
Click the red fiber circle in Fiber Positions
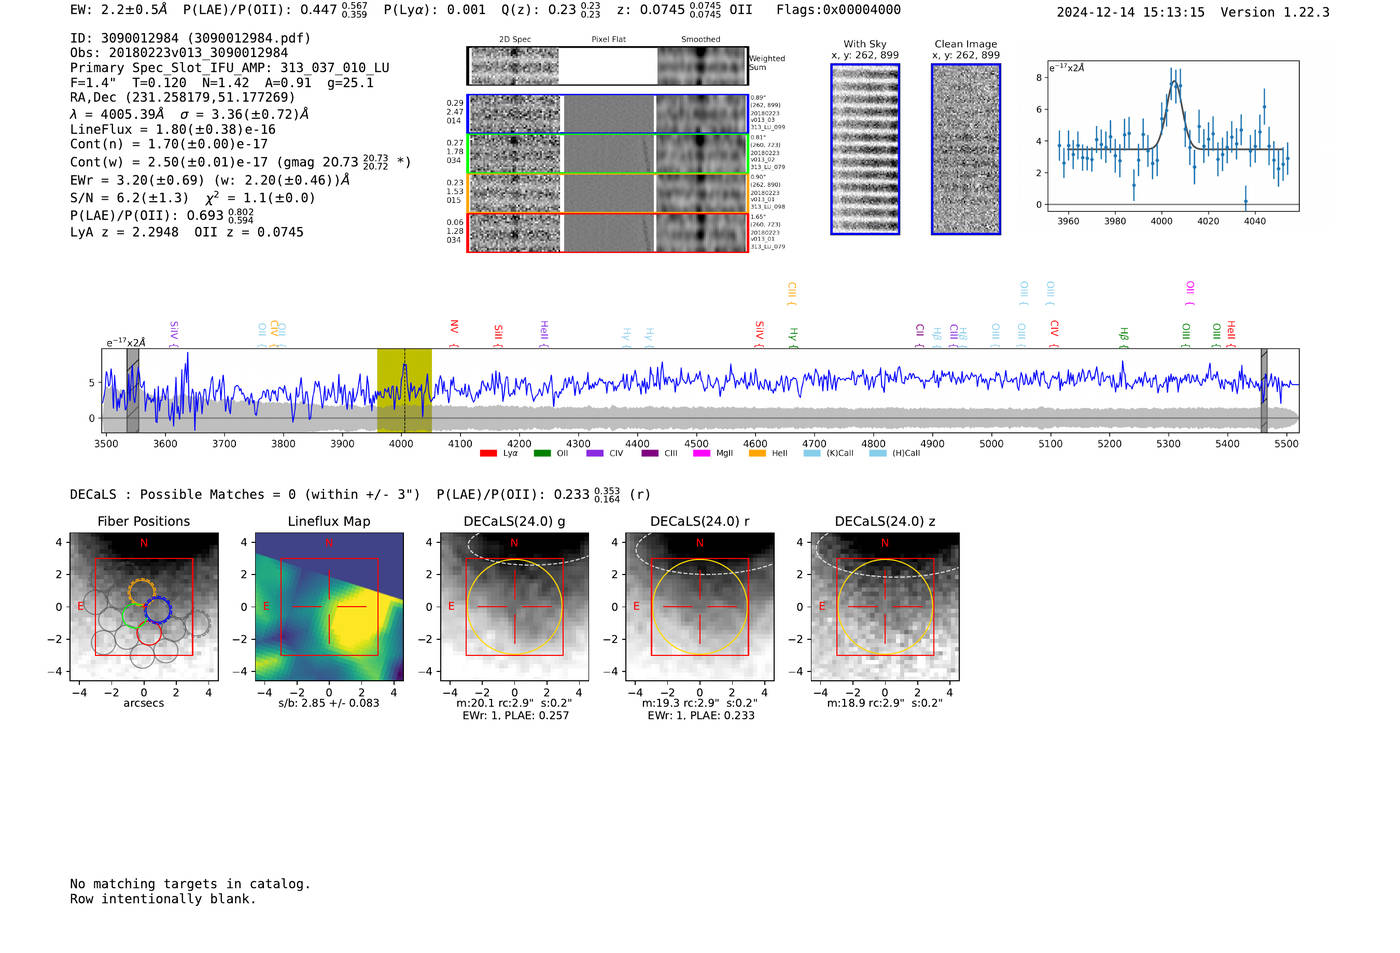(149, 632)
